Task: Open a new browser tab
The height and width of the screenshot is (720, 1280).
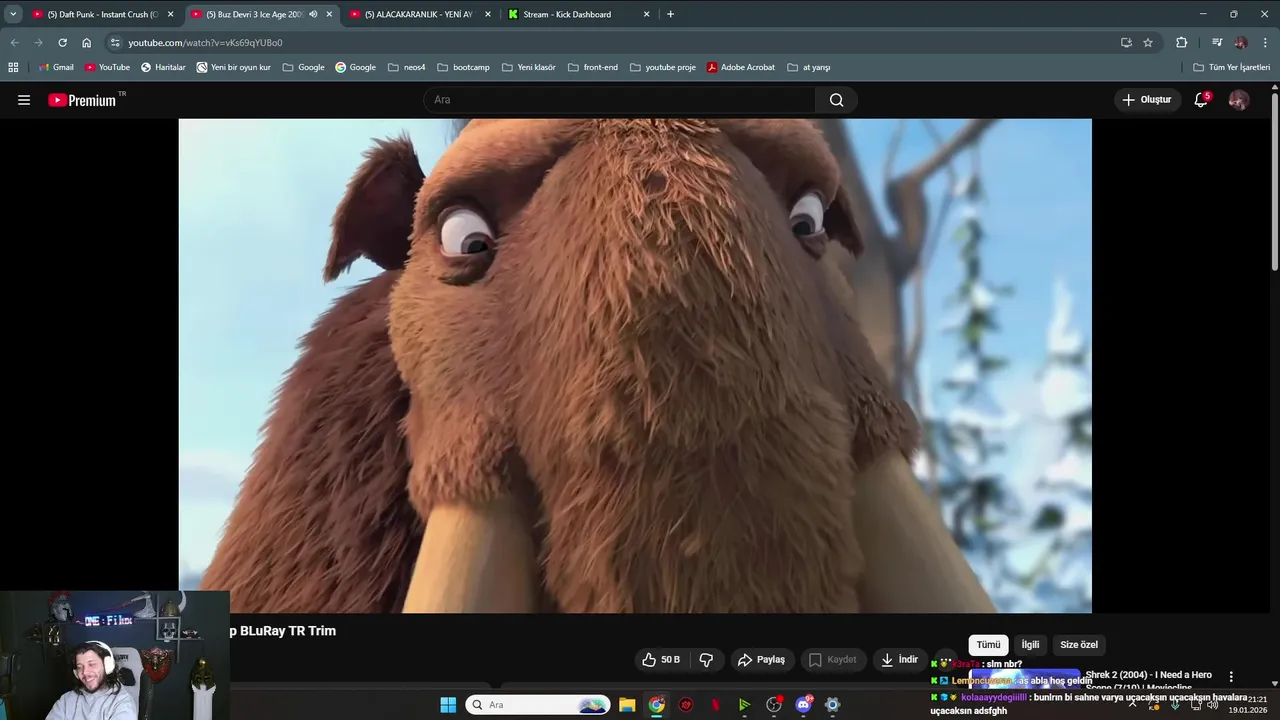Action: click(x=670, y=14)
